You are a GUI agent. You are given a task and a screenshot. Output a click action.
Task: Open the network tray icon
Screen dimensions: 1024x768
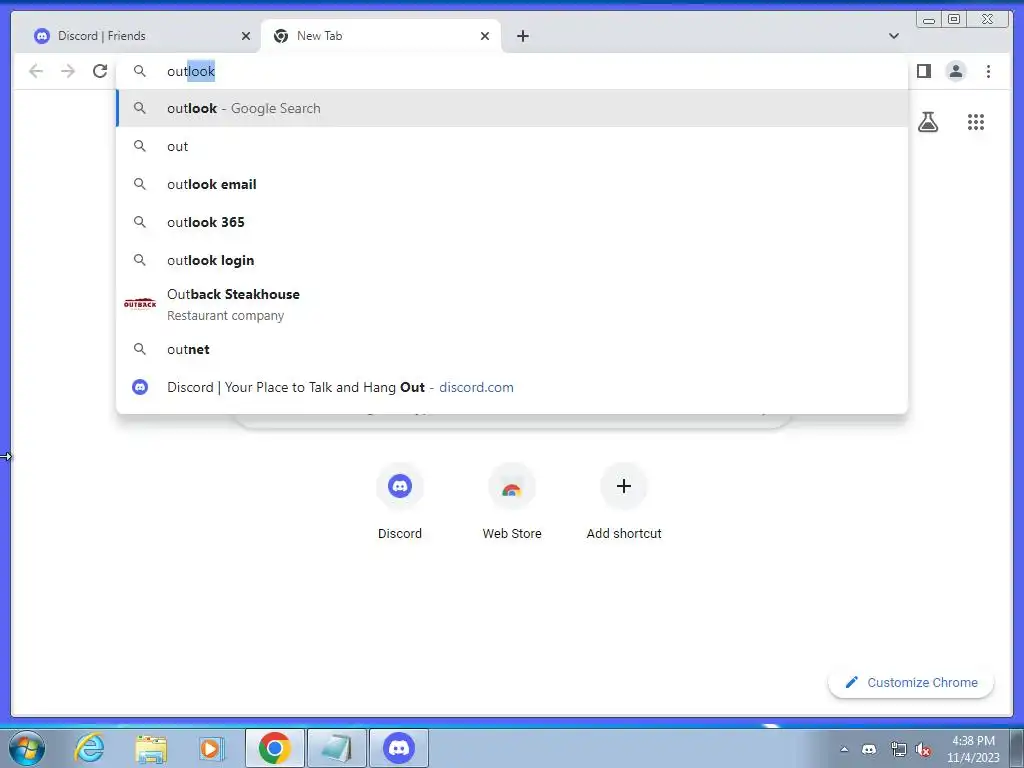(x=898, y=750)
